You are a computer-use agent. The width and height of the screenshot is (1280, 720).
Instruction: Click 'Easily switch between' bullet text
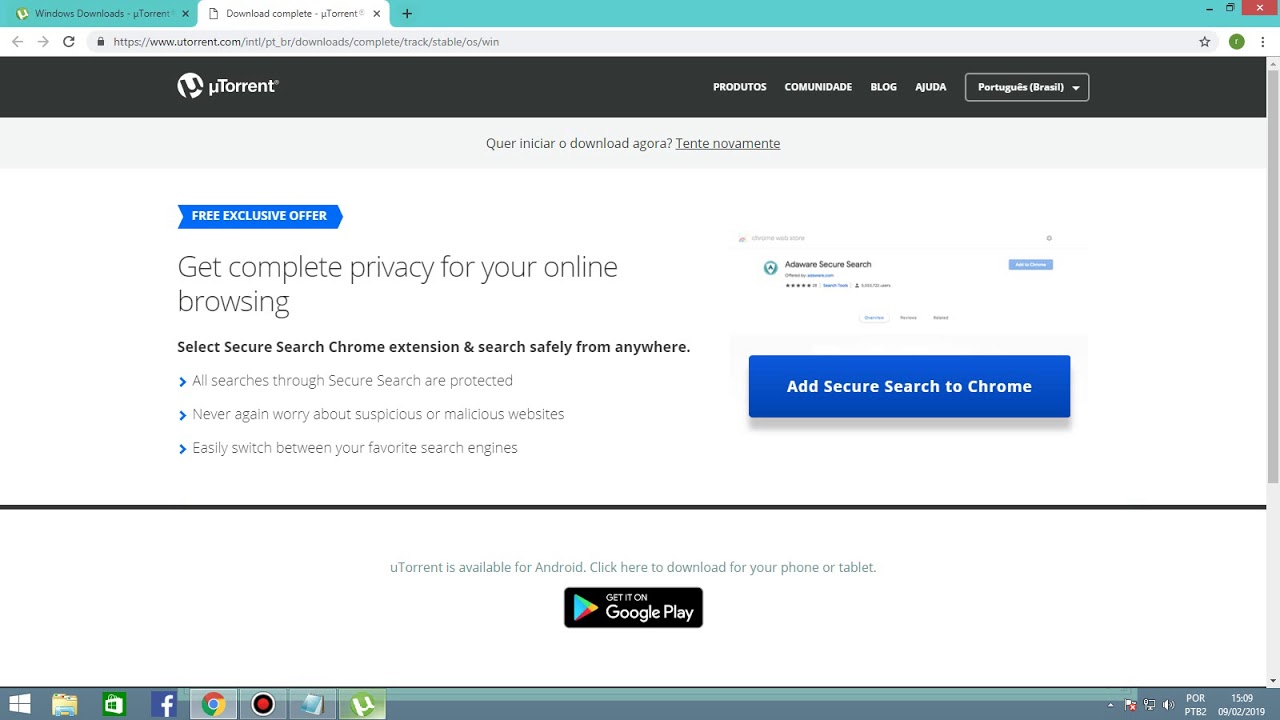[355, 448]
